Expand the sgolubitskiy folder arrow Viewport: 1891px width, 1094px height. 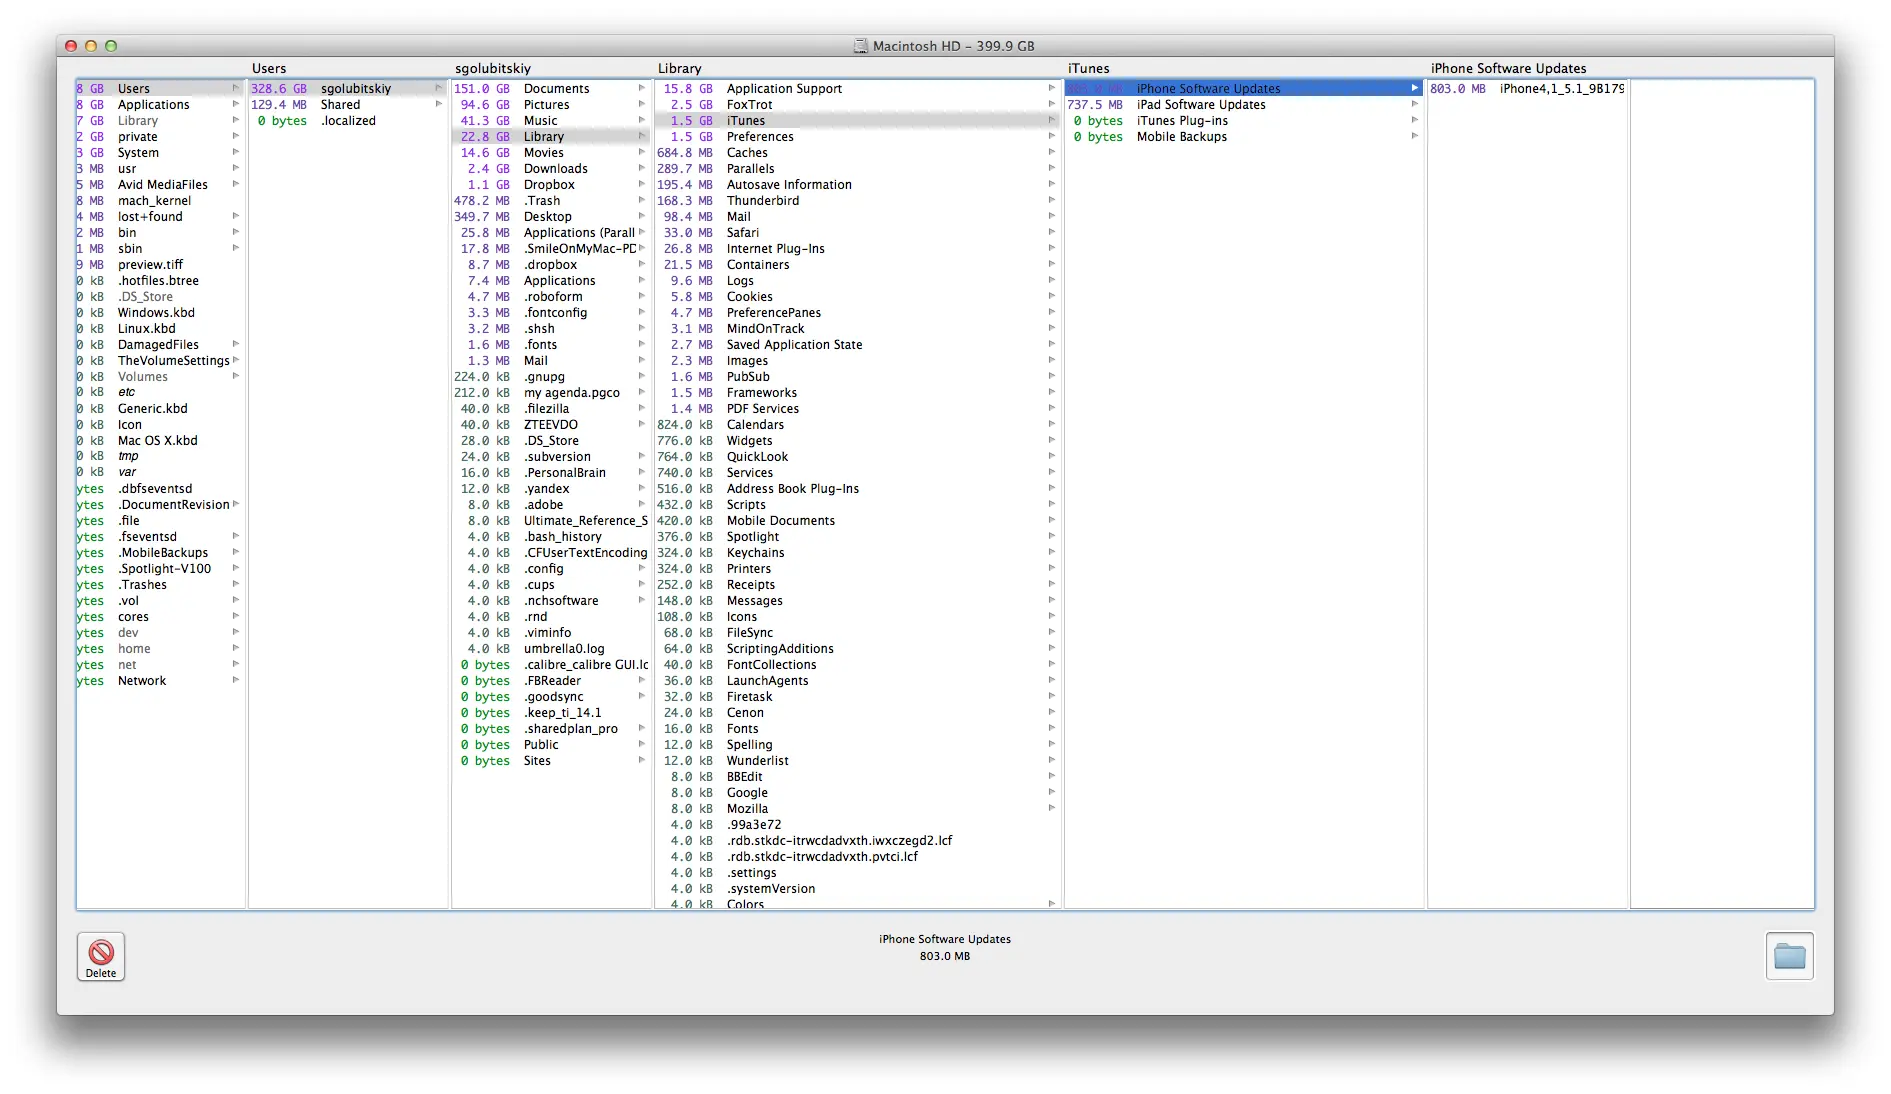[x=439, y=88]
